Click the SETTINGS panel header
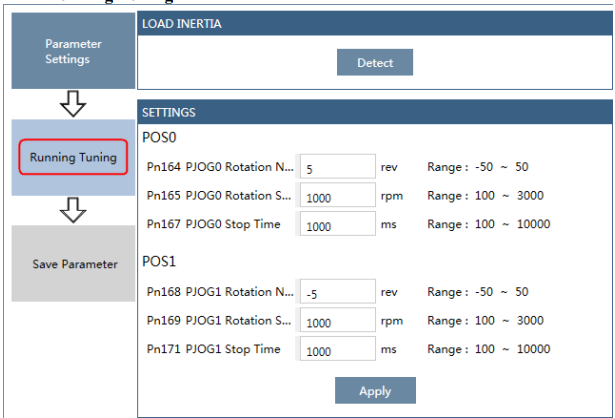This screenshot has width=615, height=418. (x=375, y=112)
